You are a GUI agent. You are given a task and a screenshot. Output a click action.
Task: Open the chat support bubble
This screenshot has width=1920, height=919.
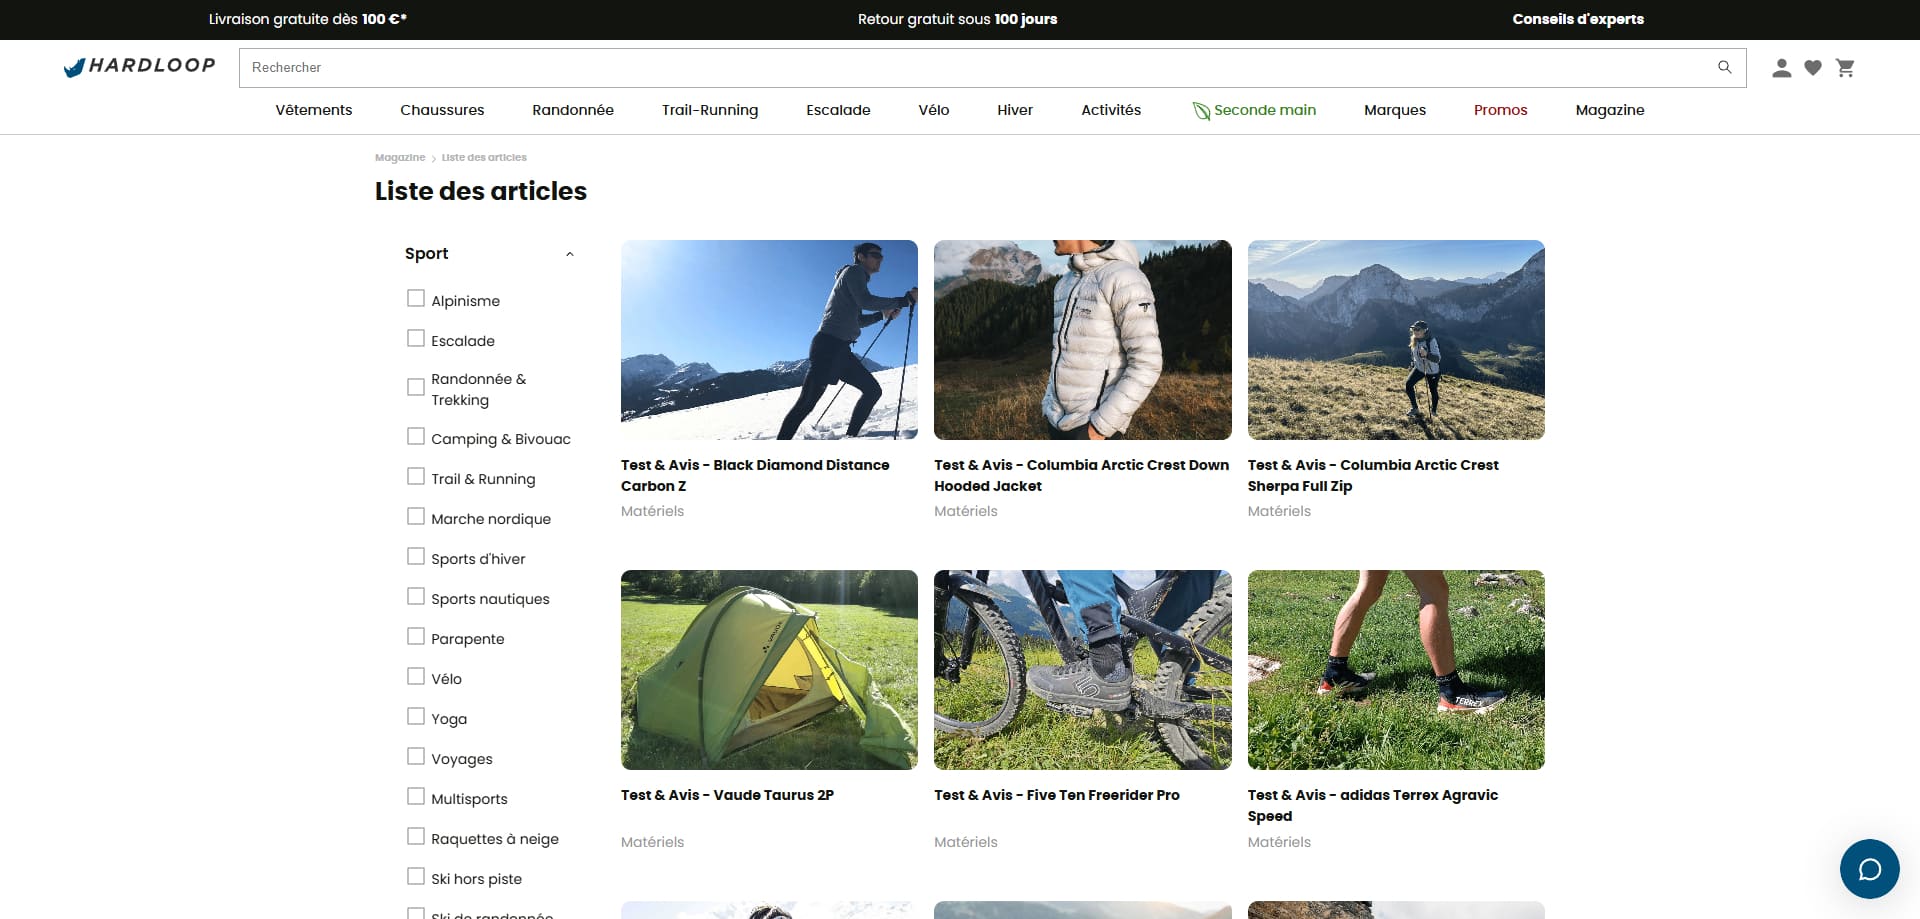tap(1869, 868)
